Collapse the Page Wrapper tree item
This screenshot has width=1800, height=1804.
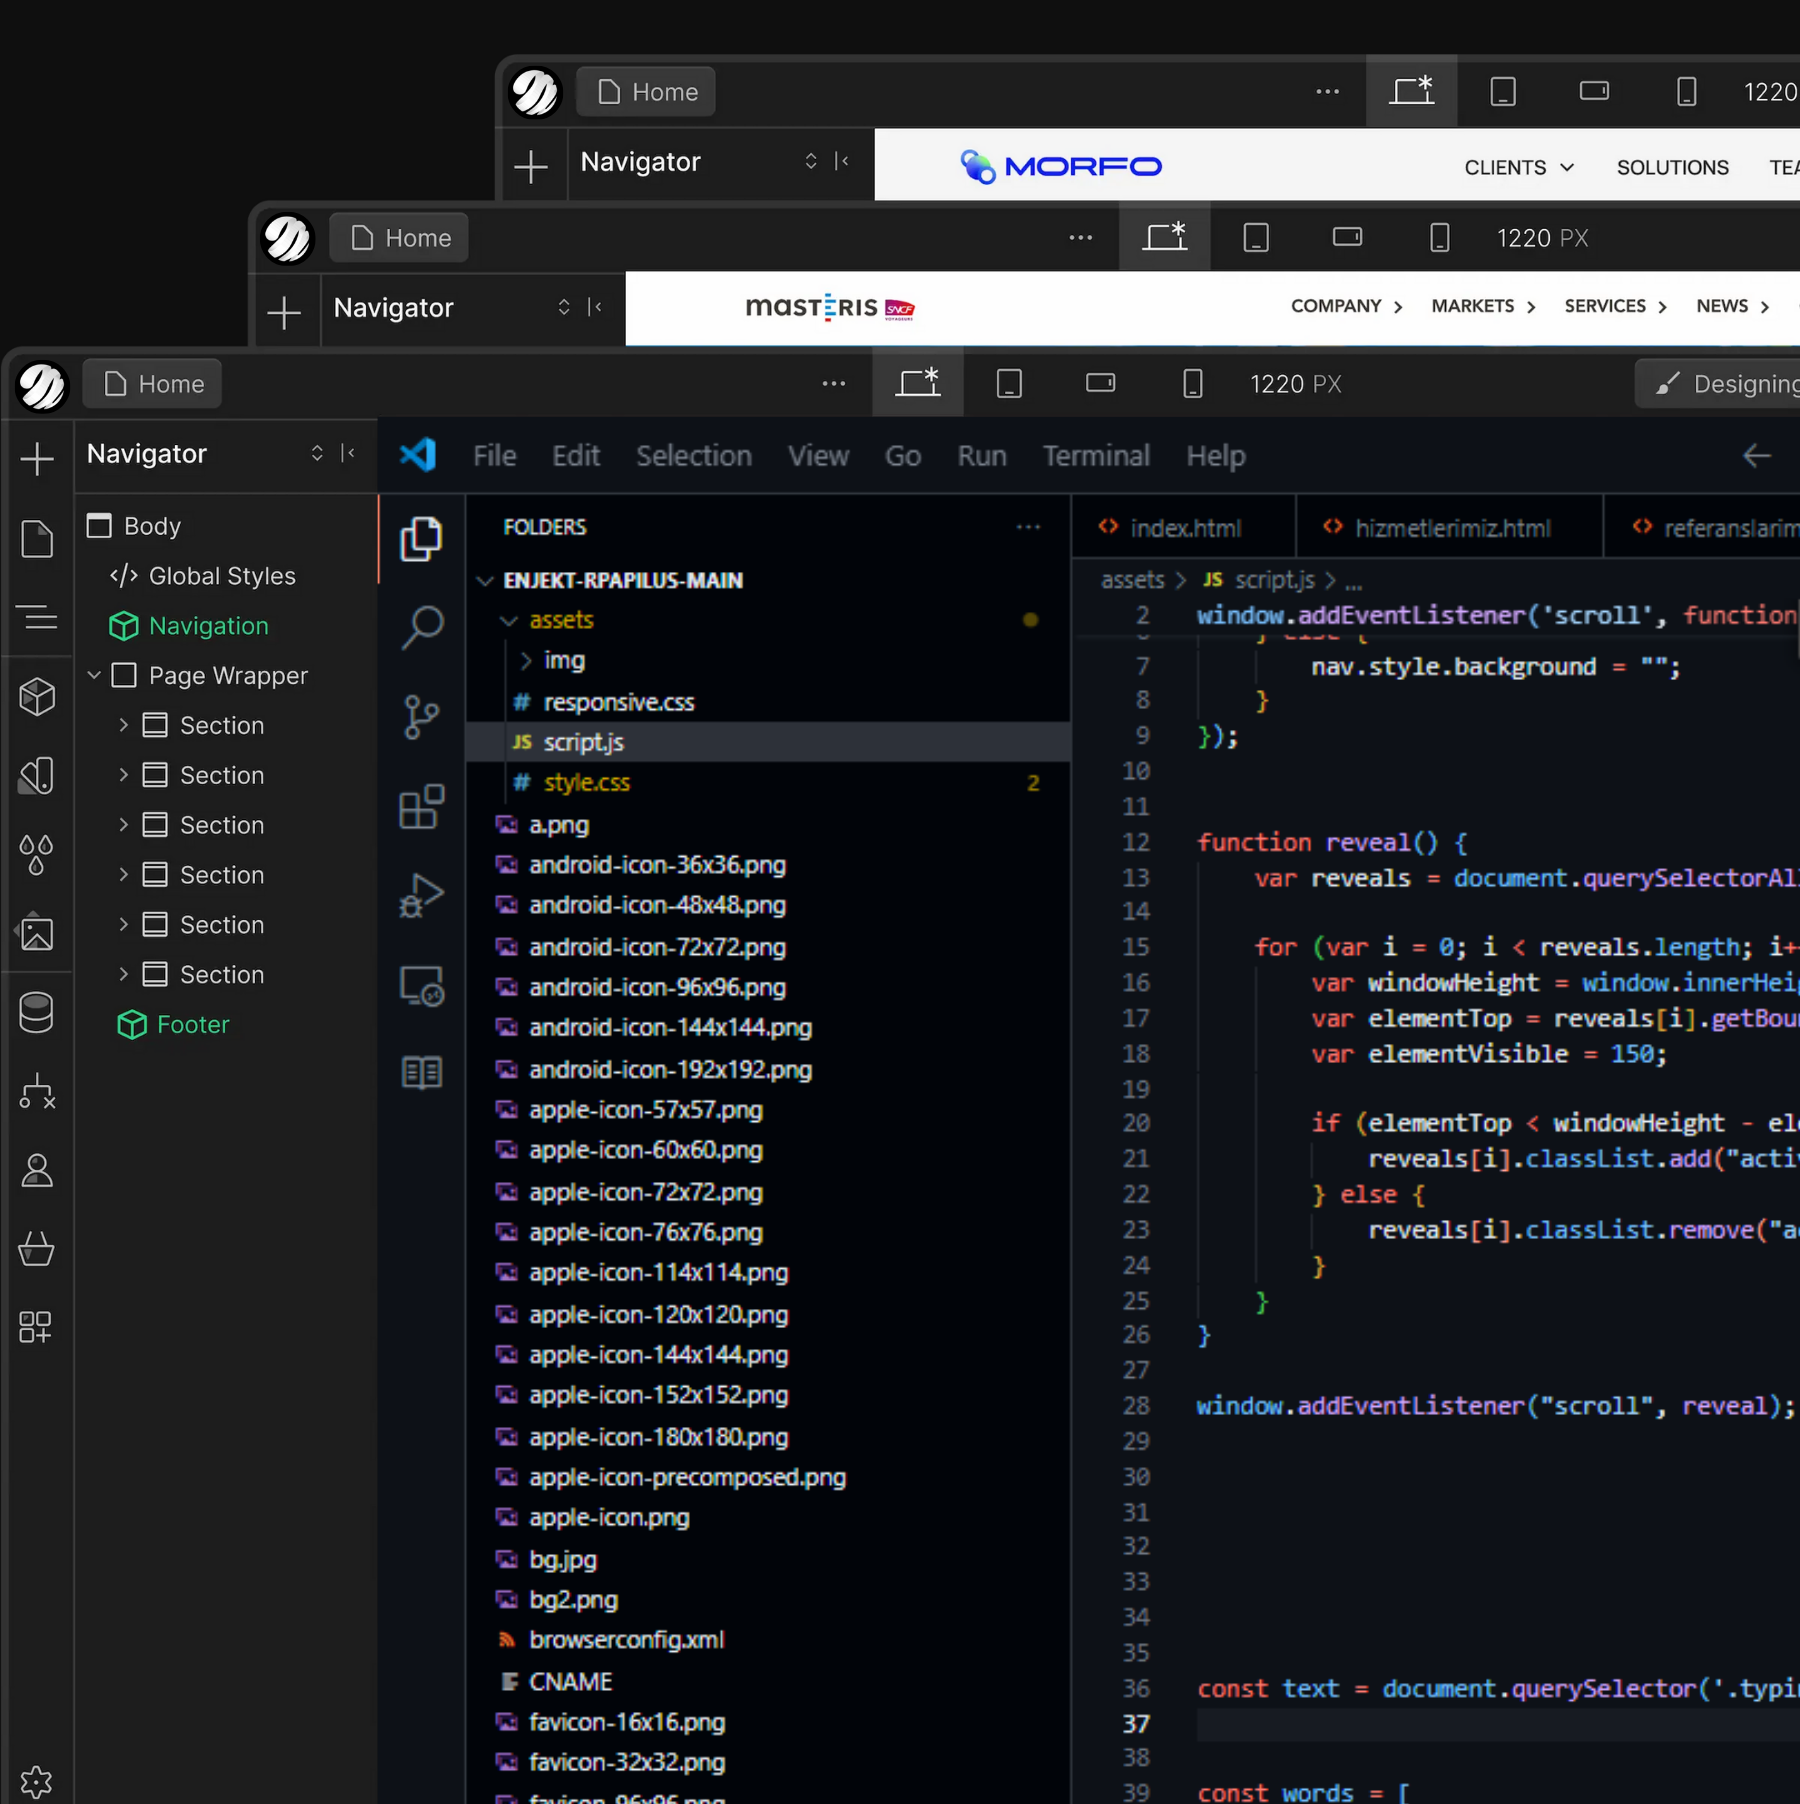[x=95, y=676]
